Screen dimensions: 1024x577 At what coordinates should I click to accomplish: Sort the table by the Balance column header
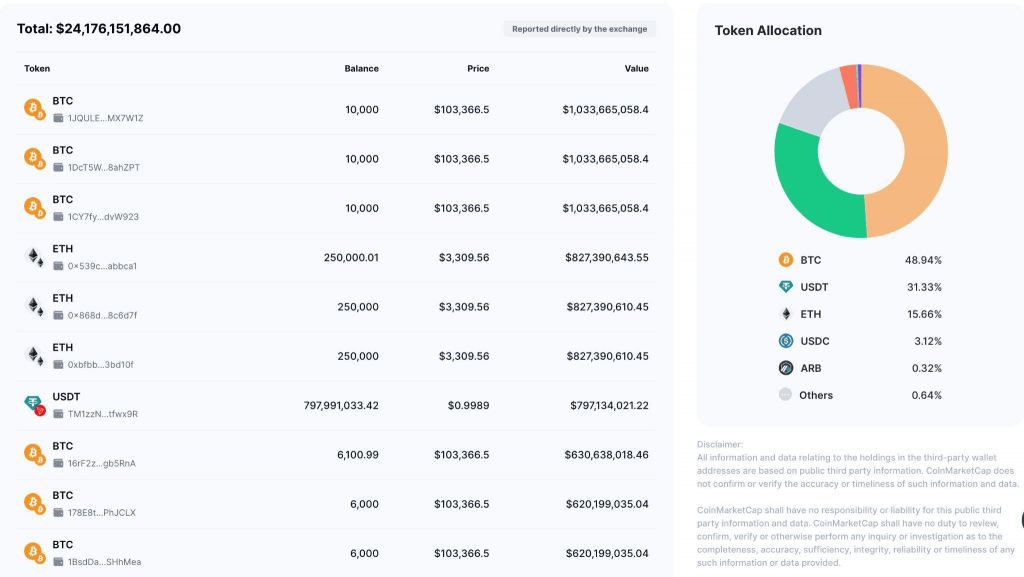(x=361, y=69)
